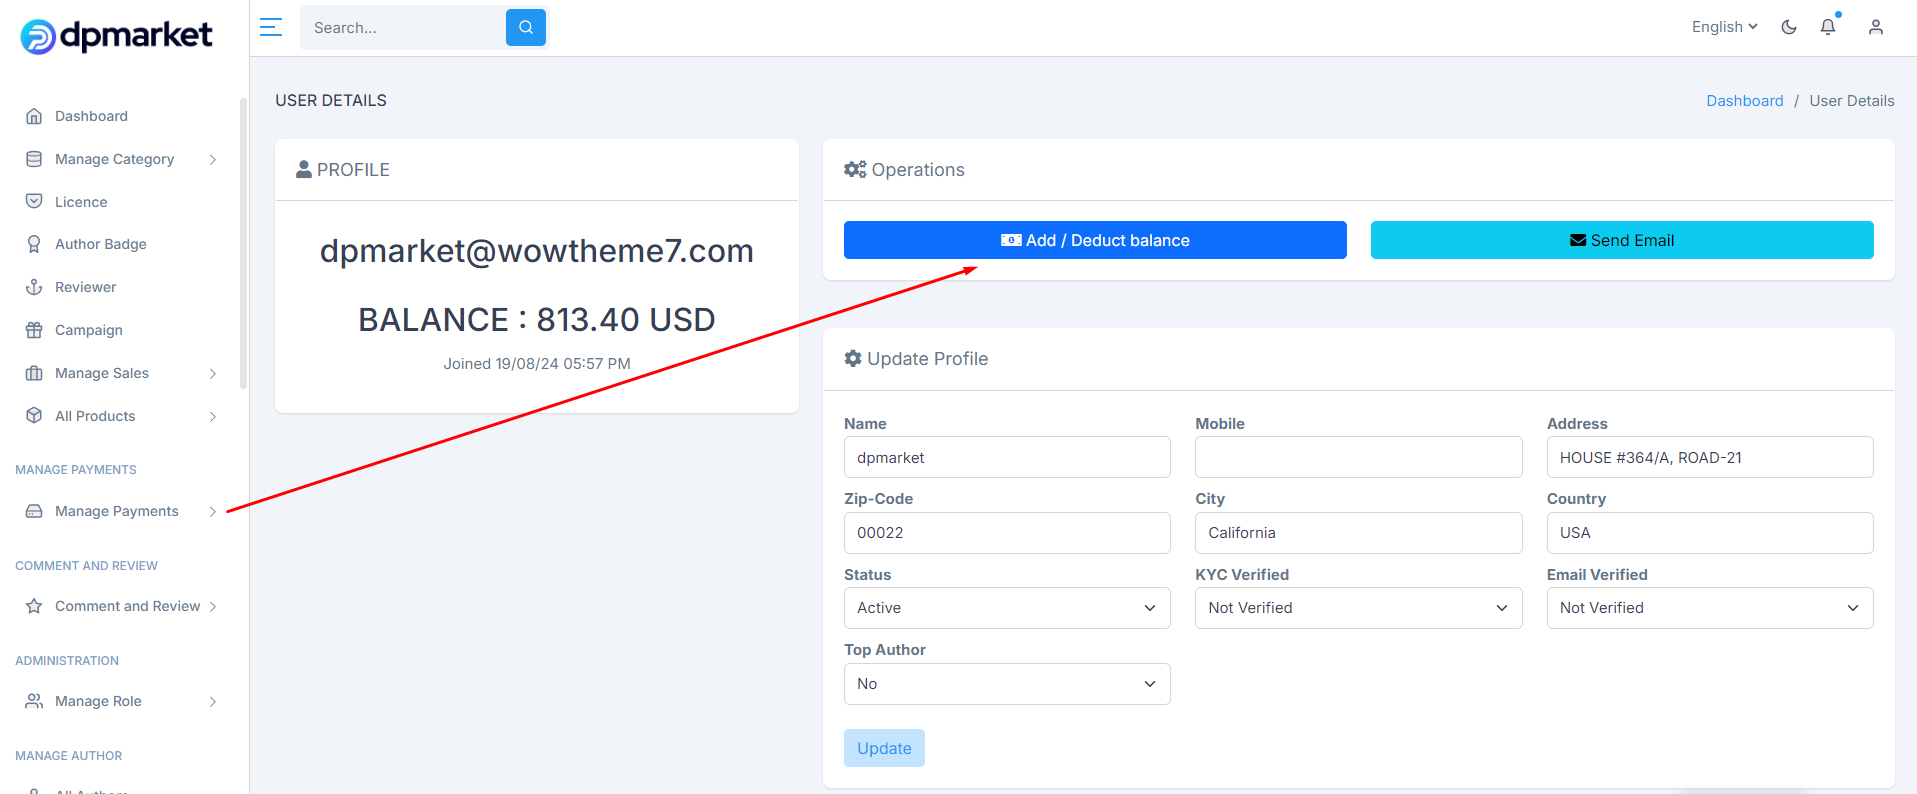Image resolution: width=1917 pixels, height=794 pixels.
Task: Expand the Manage Payments chevron
Action: click(213, 511)
